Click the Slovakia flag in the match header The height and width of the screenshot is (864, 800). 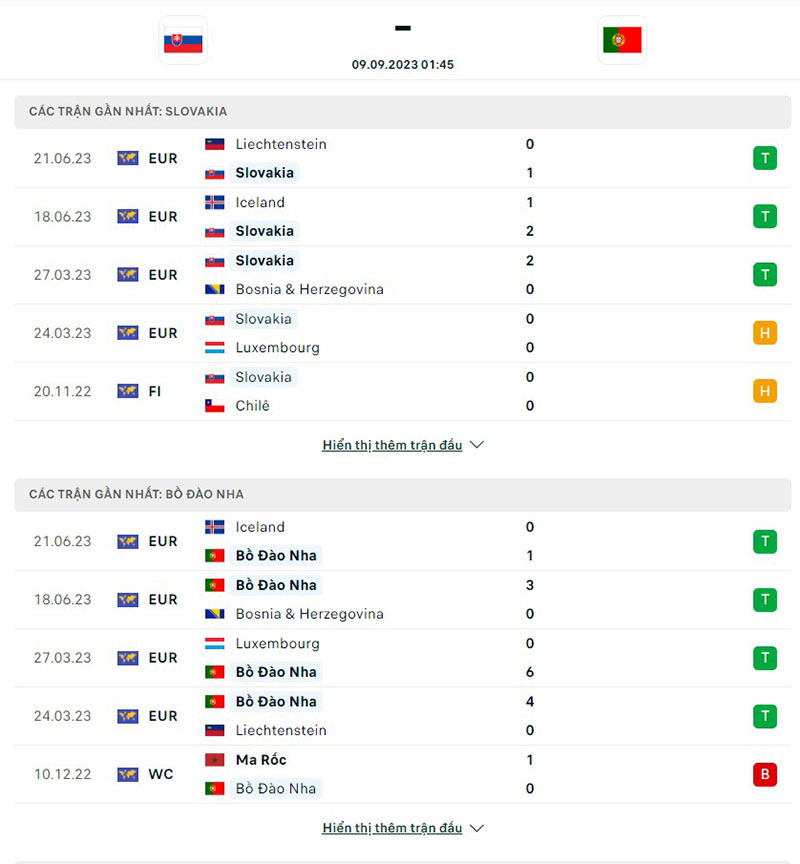pos(183,41)
